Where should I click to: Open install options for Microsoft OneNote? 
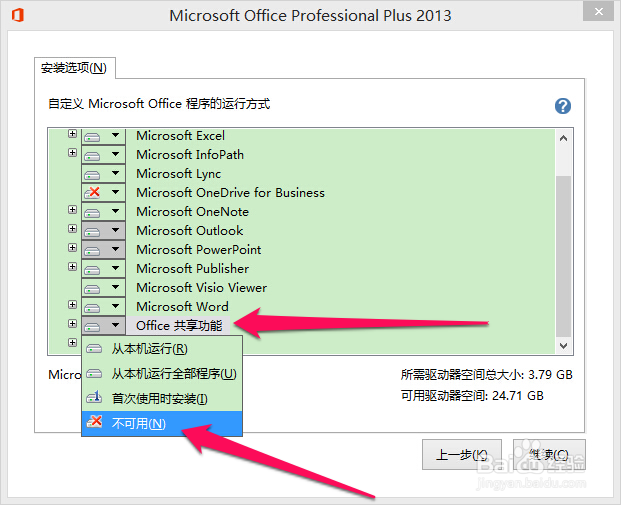pyautogui.click(x=103, y=212)
